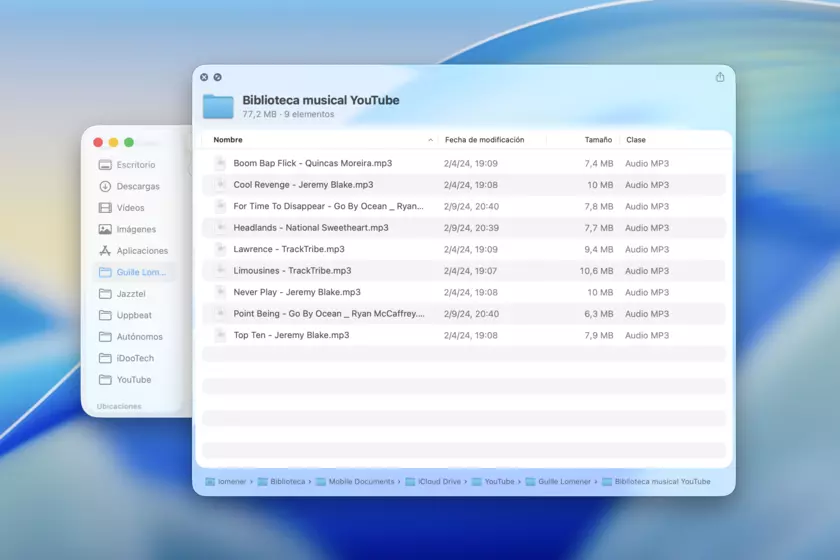The image size is (840, 560).
Task: Select Boom Bap Flick - Quincas Moreira.mp3
Action: coord(312,163)
